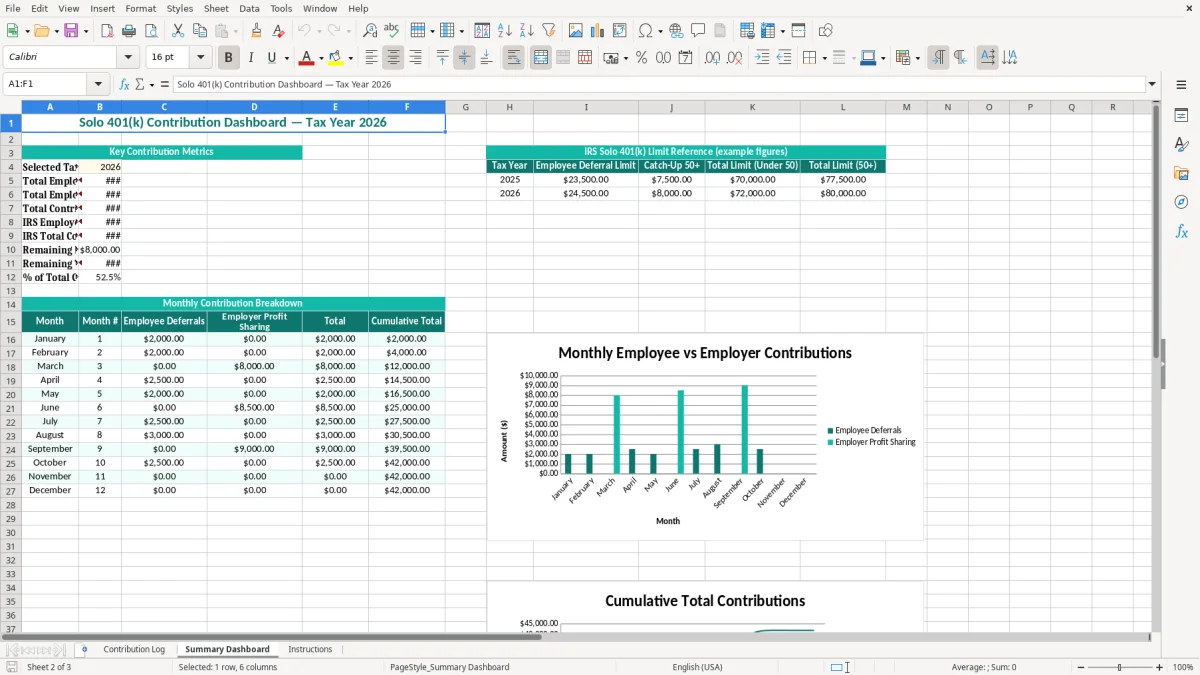This screenshot has height=675, width=1200.
Task: Toggle Wrap Text
Action: (x=514, y=58)
